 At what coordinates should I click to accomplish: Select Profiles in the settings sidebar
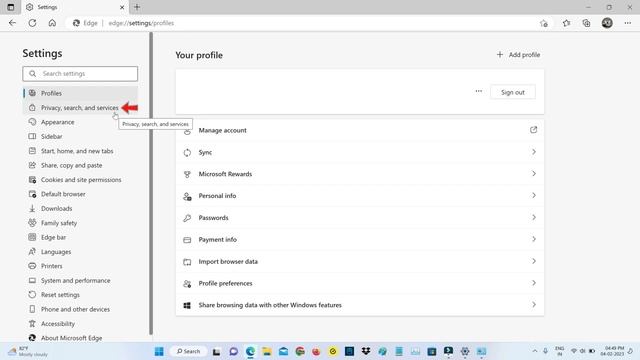[x=80, y=93]
